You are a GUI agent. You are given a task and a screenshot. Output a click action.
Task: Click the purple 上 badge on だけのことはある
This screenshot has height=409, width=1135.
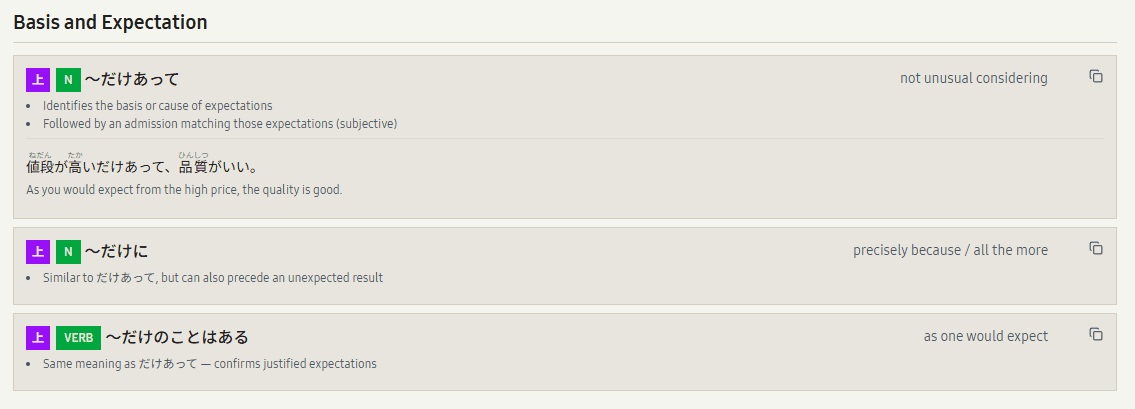(38, 337)
